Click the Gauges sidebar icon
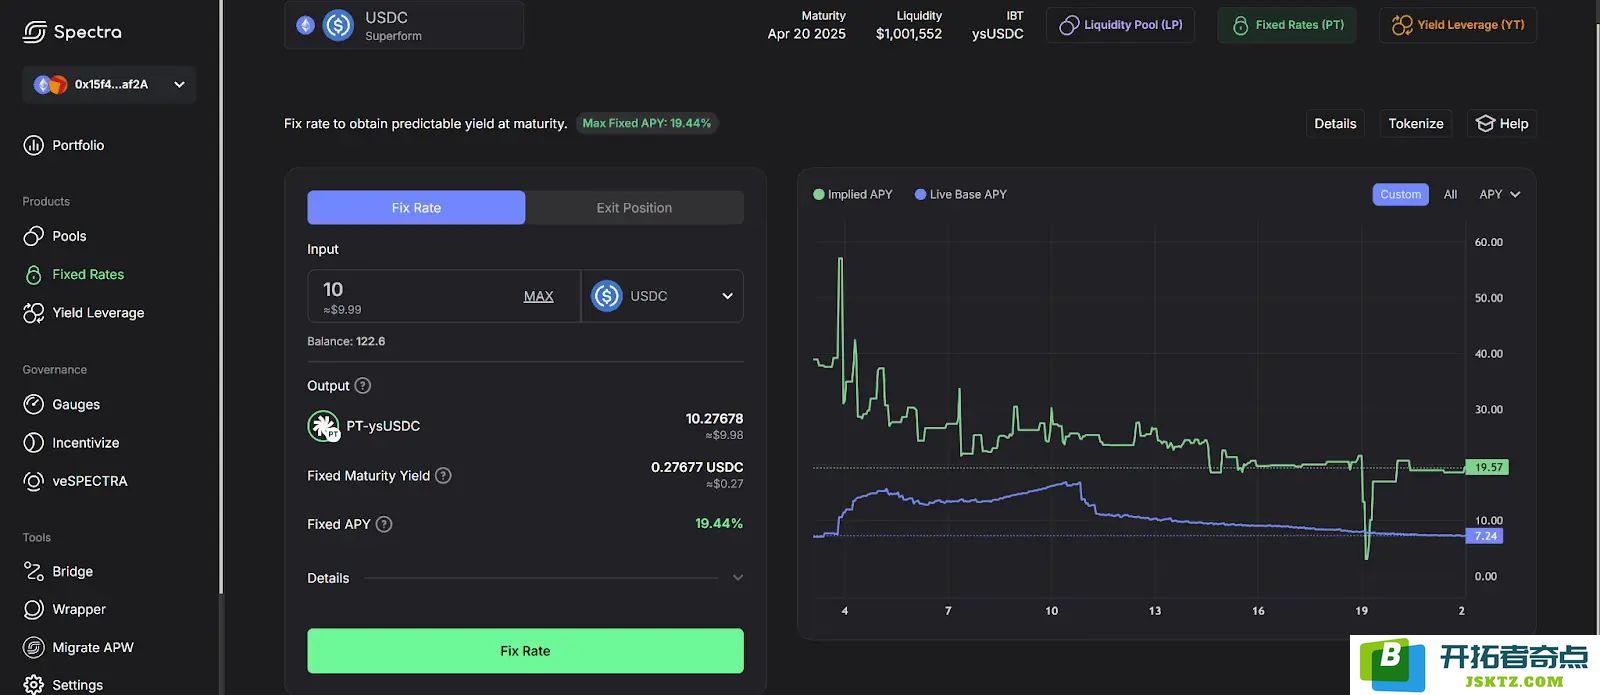Screen dimensions: 1600x695 coord(33,404)
